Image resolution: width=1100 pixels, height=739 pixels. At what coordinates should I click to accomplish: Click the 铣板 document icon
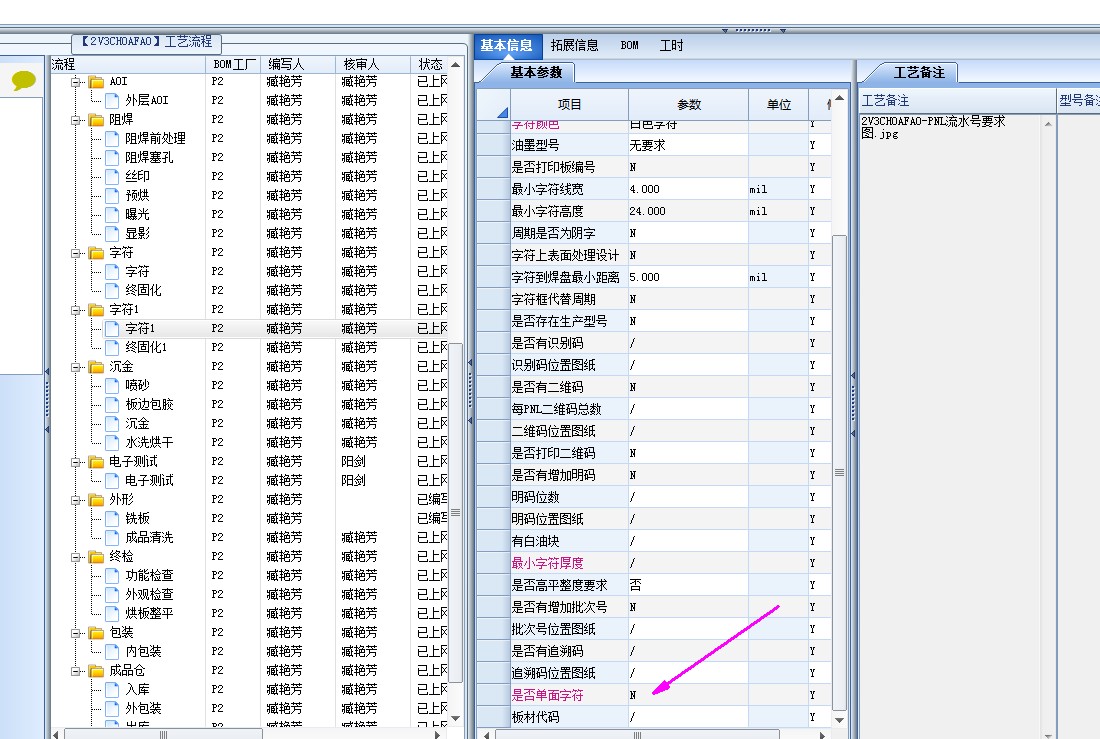coord(112,518)
